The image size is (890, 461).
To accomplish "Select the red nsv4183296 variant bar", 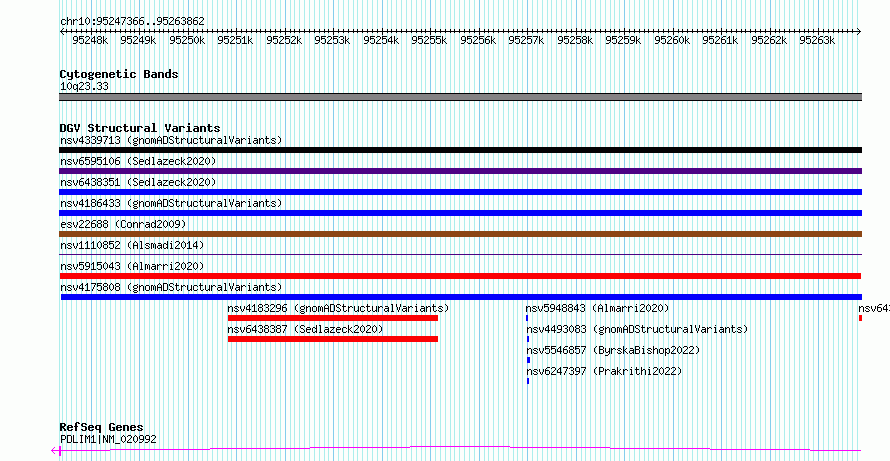I will tap(333, 318).
